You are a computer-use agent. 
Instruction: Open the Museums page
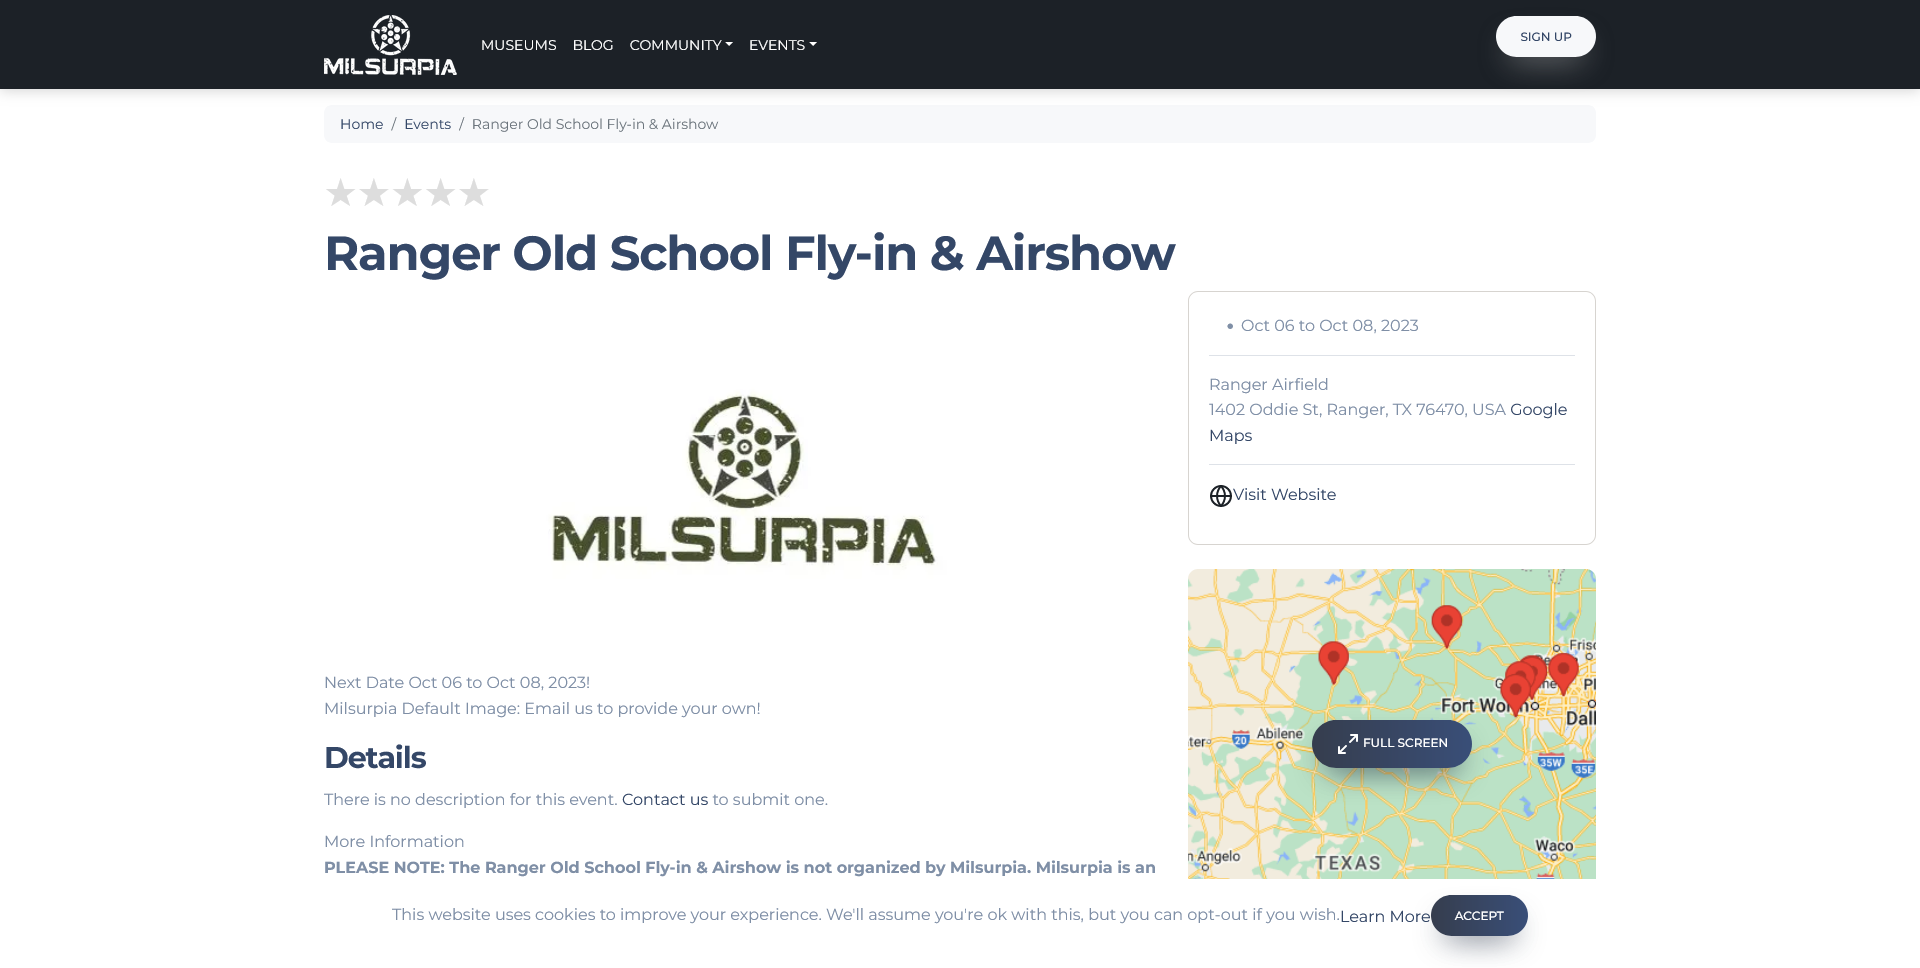click(x=518, y=45)
